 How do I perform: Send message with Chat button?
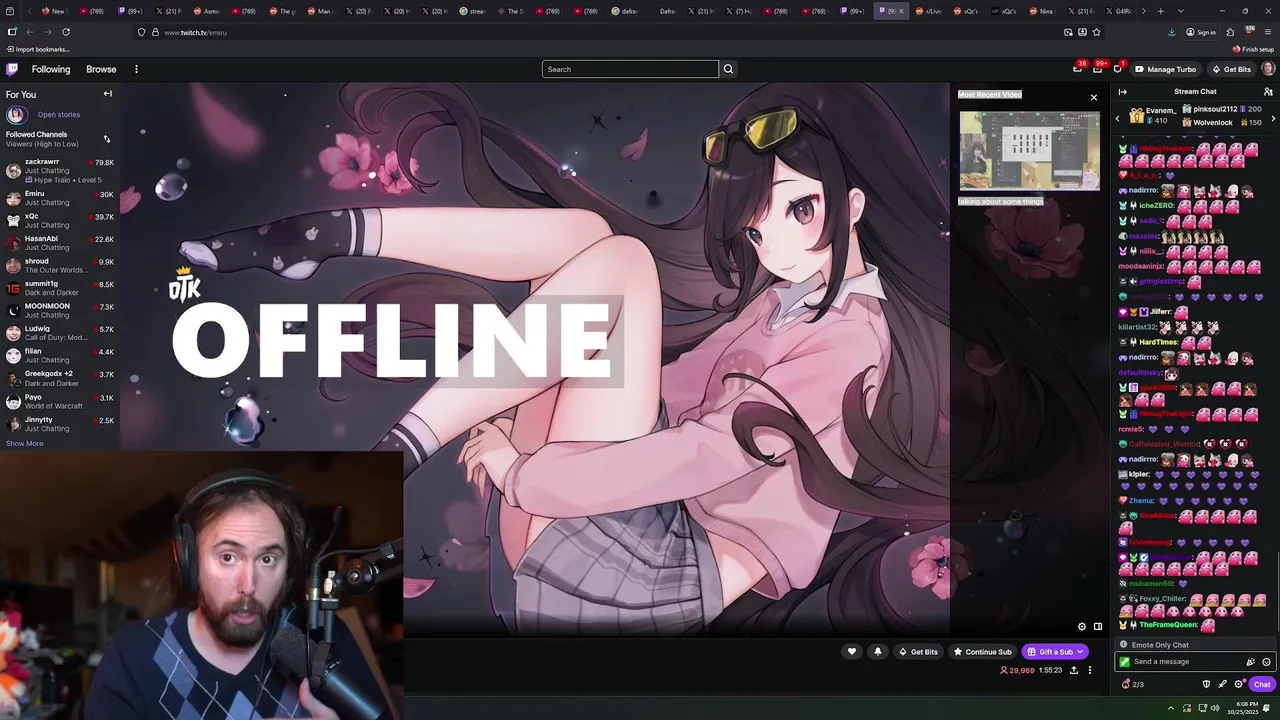(1262, 684)
